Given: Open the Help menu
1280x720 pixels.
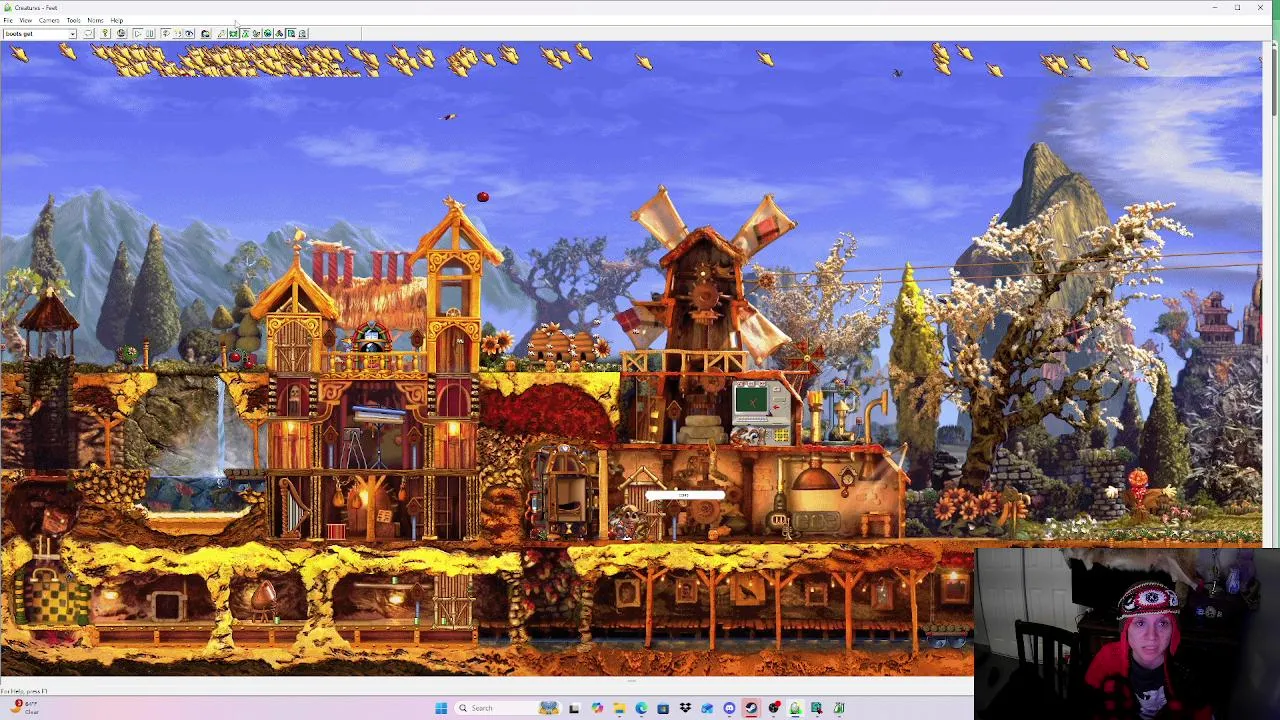Looking at the screenshot, I should pyautogui.click(x=117, y=20).
